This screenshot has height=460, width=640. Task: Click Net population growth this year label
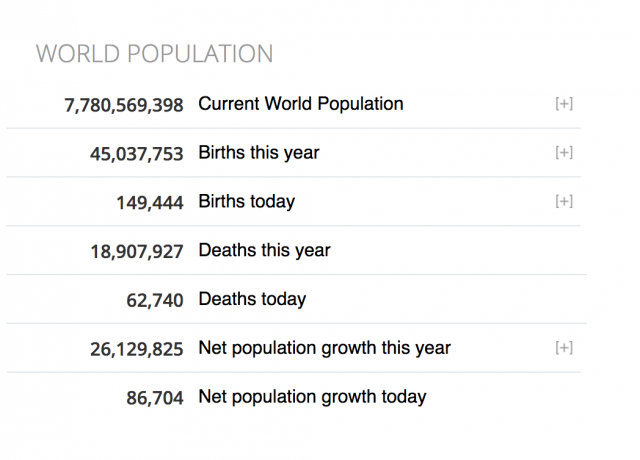(x=324, y=348)
